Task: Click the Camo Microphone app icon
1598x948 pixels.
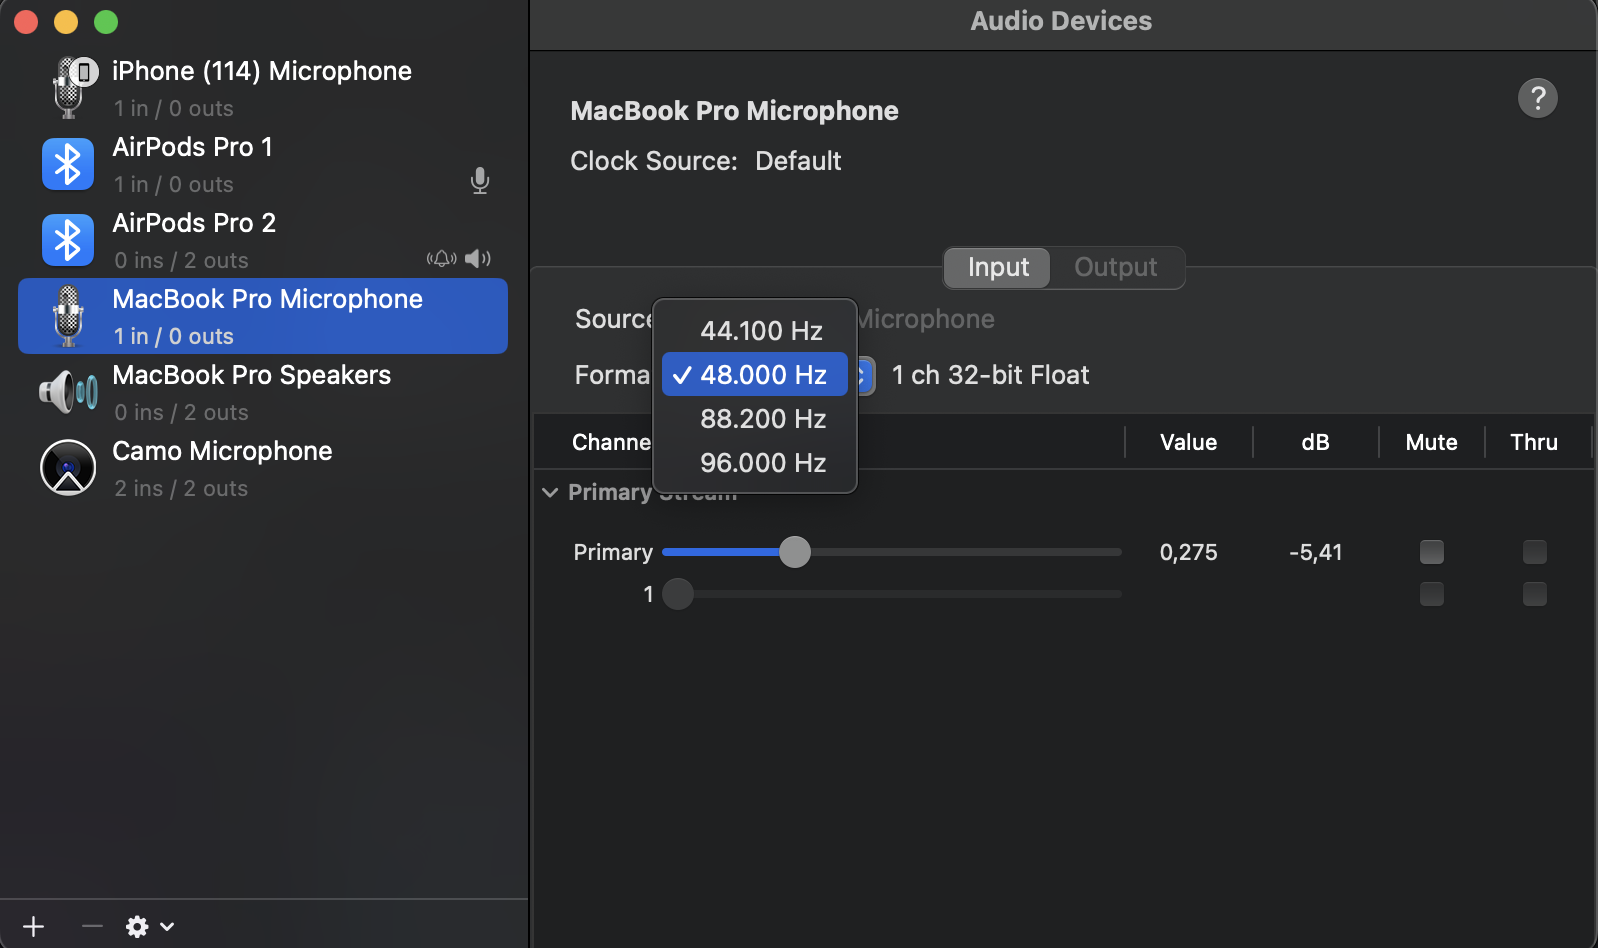Action: pyautogui.click(x=68, y=468)
